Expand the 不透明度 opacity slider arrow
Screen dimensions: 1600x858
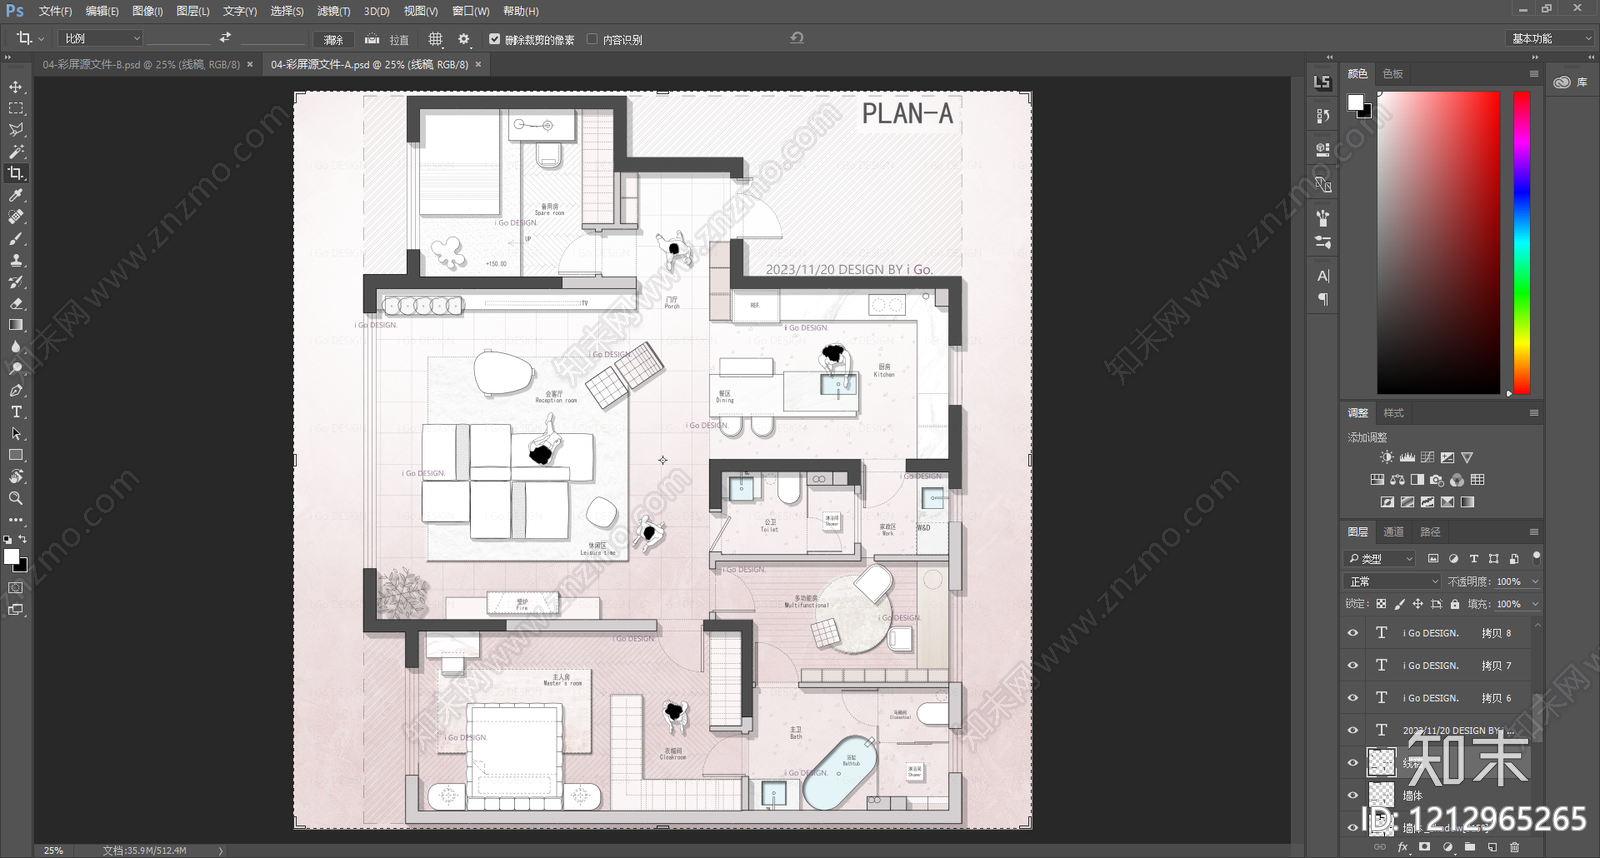[1535, 582]
